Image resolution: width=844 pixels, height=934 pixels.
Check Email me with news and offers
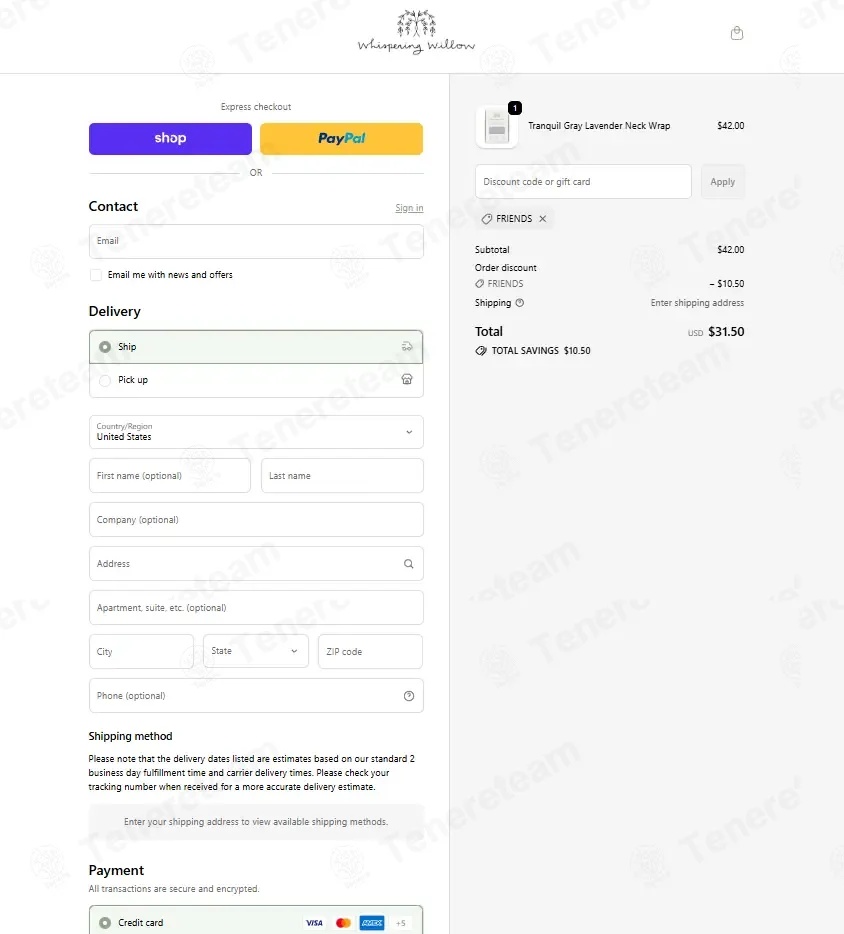(96, 275)
